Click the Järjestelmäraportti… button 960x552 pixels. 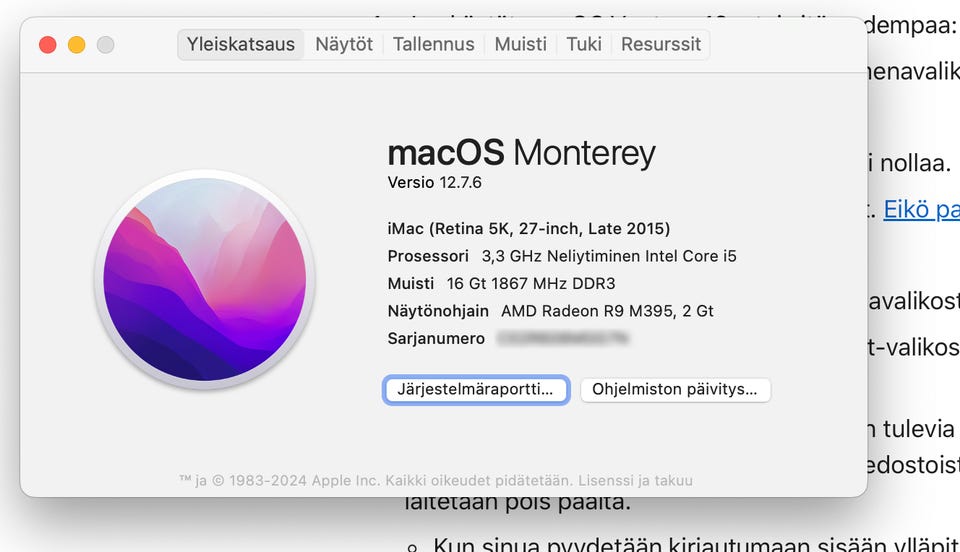pos(476,389)
